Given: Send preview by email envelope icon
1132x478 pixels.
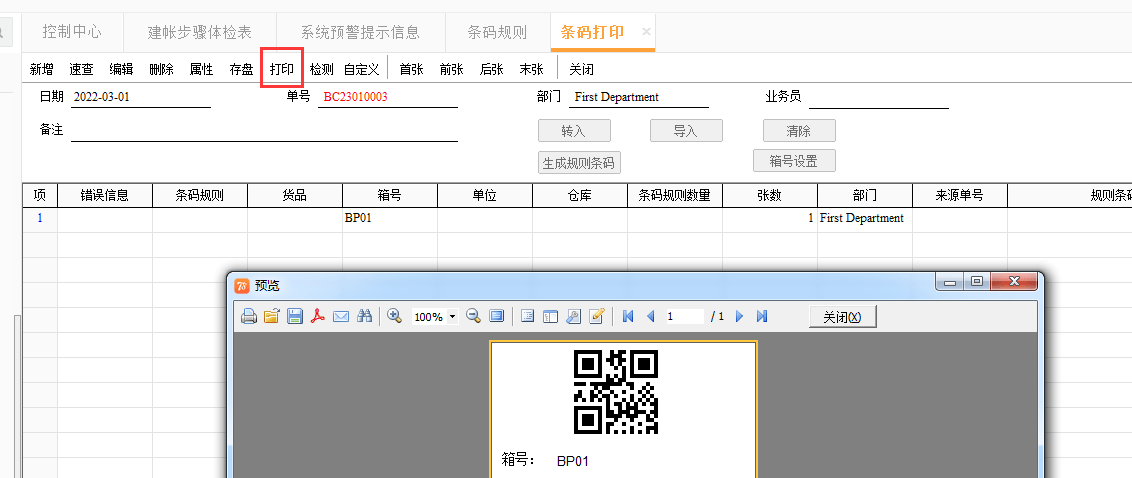Looking at the screenshot, I should 341,316.
